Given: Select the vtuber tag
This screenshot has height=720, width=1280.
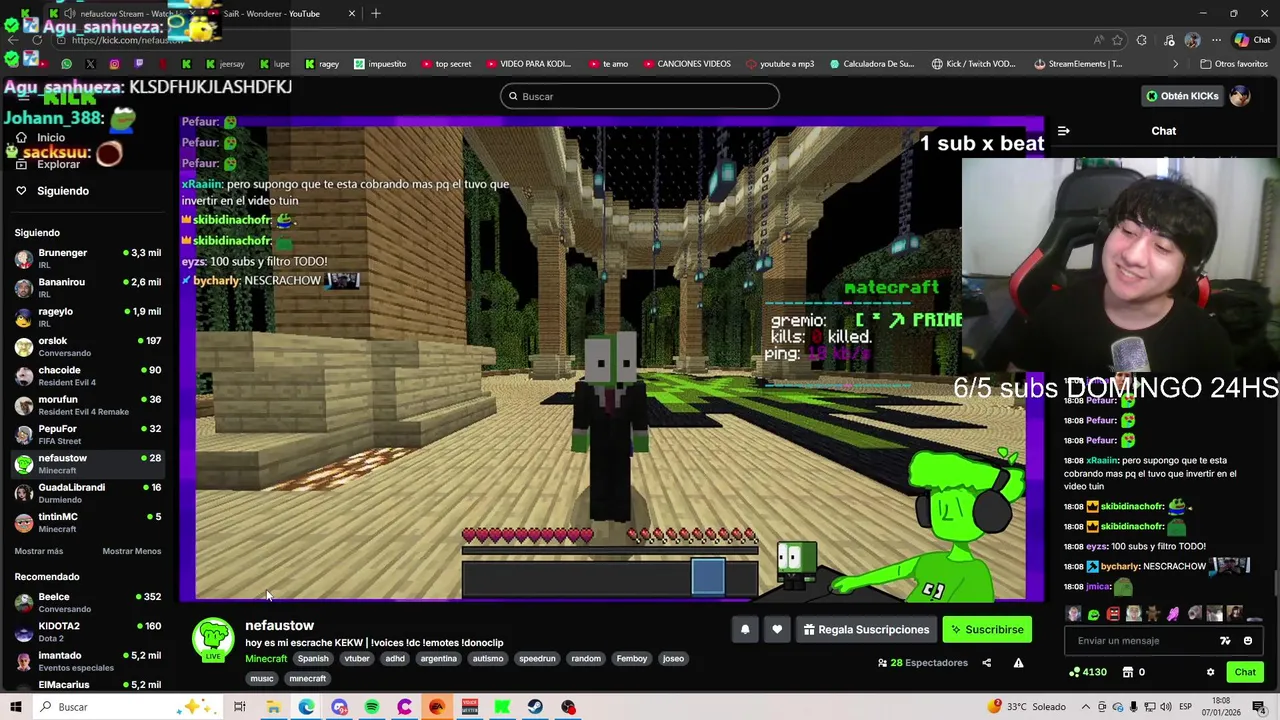Looking at the screenshot, I should coord(357,659).
